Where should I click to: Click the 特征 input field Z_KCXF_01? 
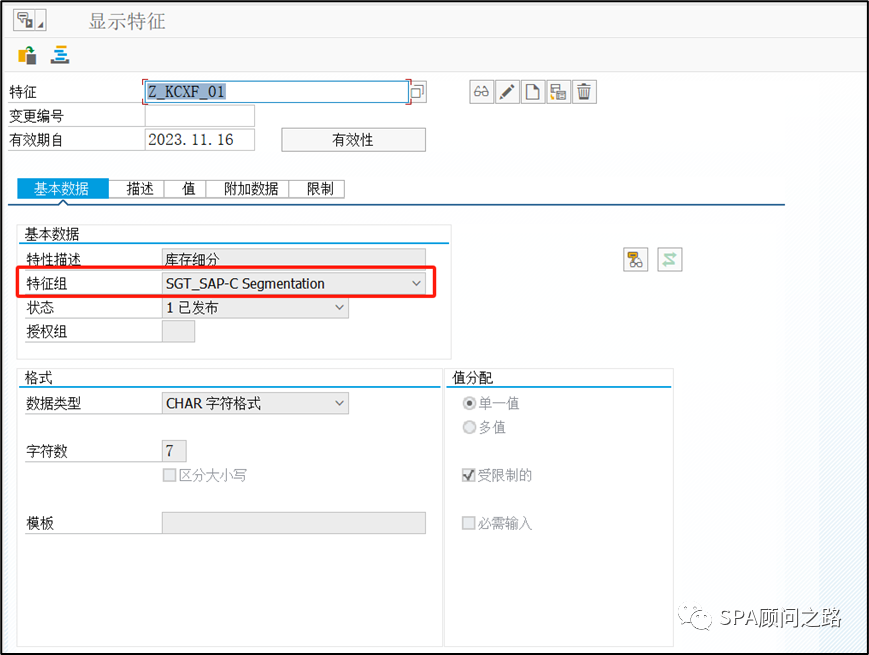point(277,91)
